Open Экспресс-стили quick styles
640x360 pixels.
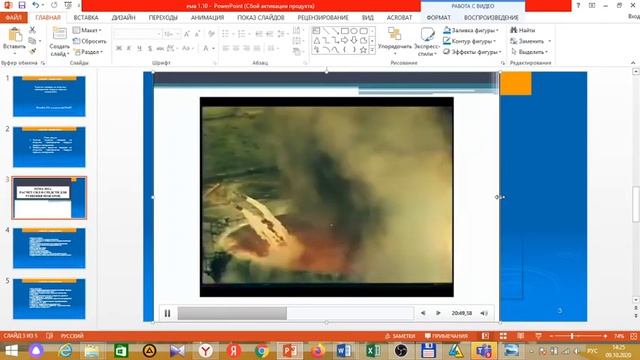[427, 41]
